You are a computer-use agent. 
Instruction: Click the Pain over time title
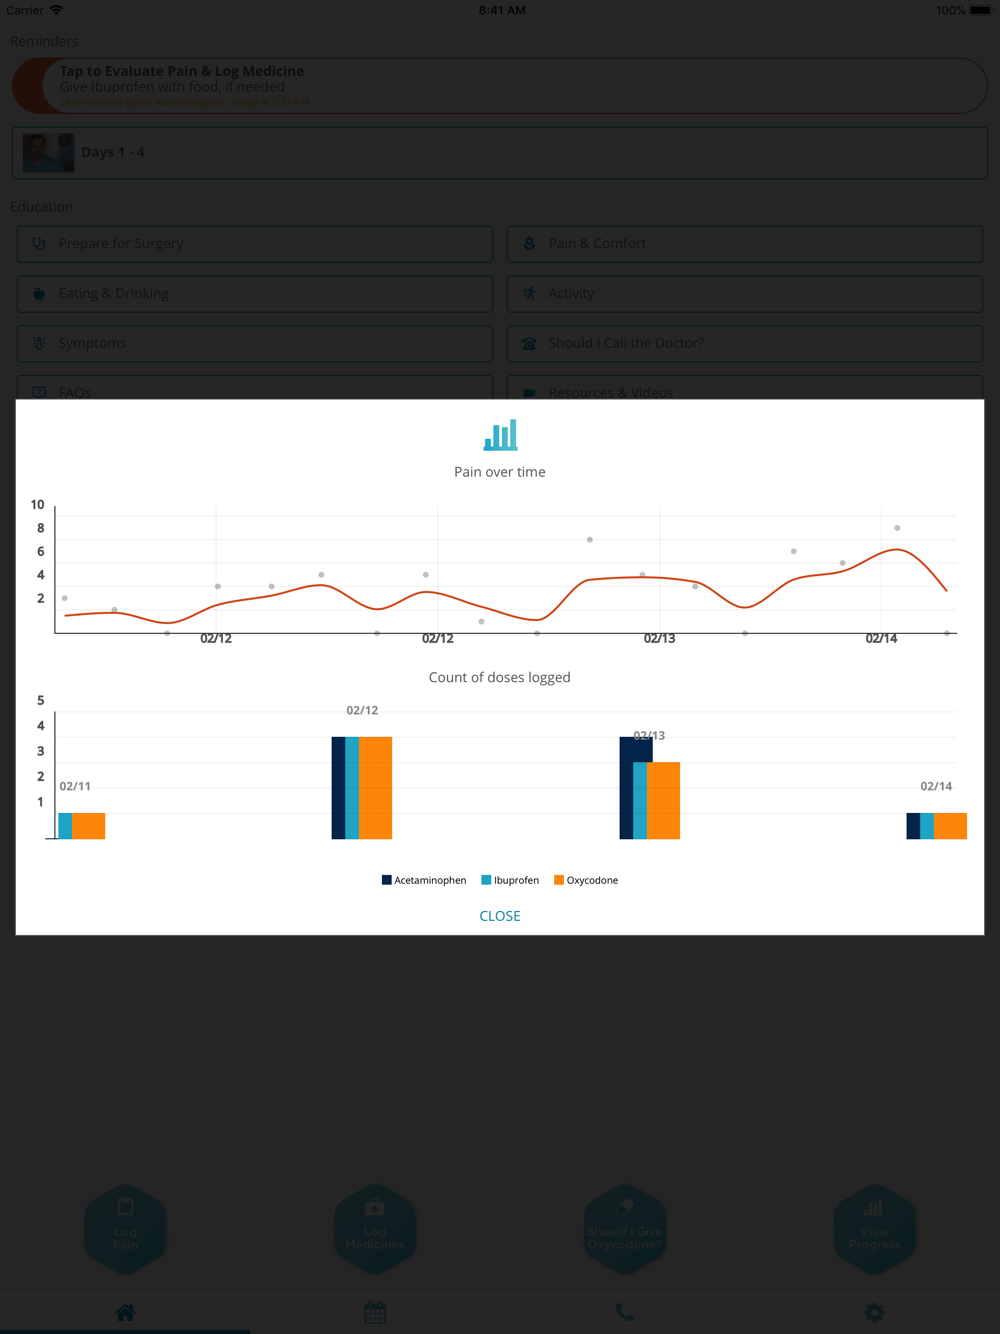(500, 472)
